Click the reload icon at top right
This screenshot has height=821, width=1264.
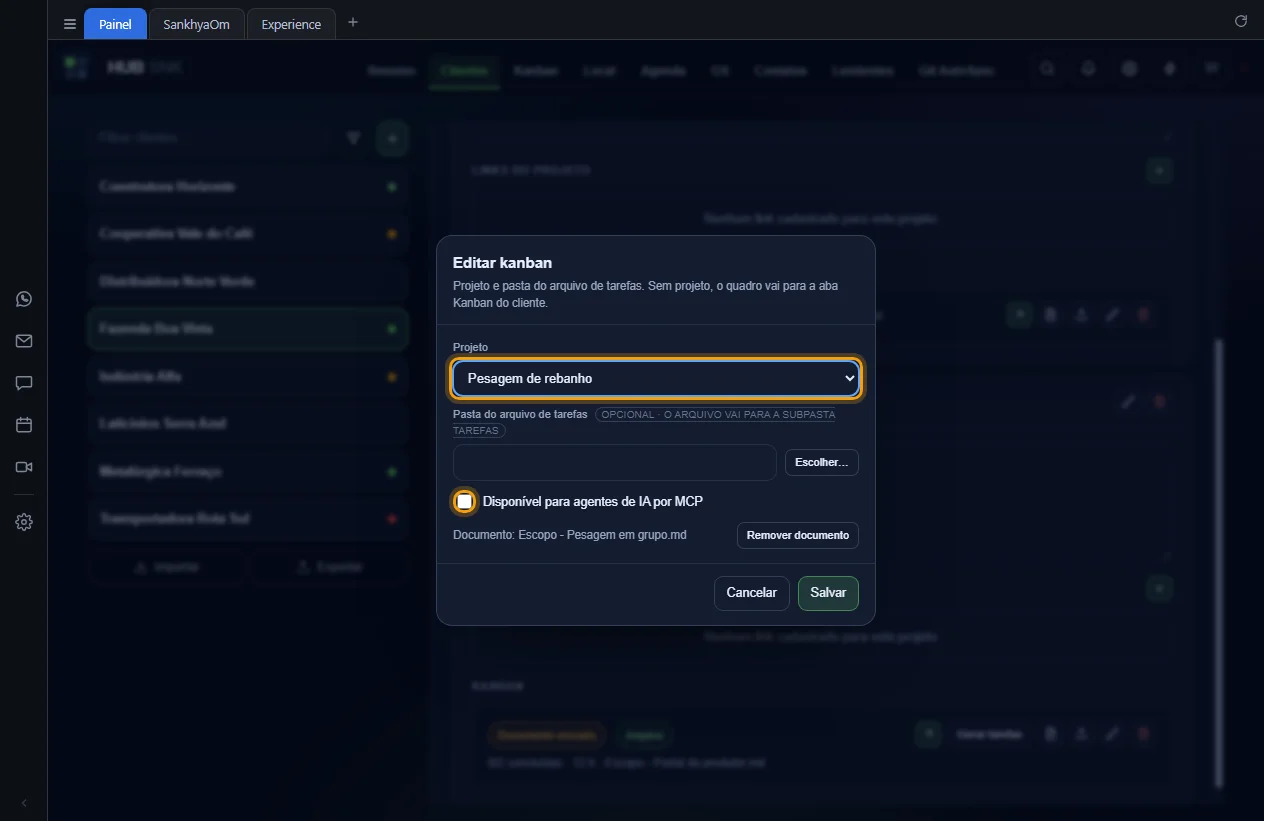point(1241,21)
